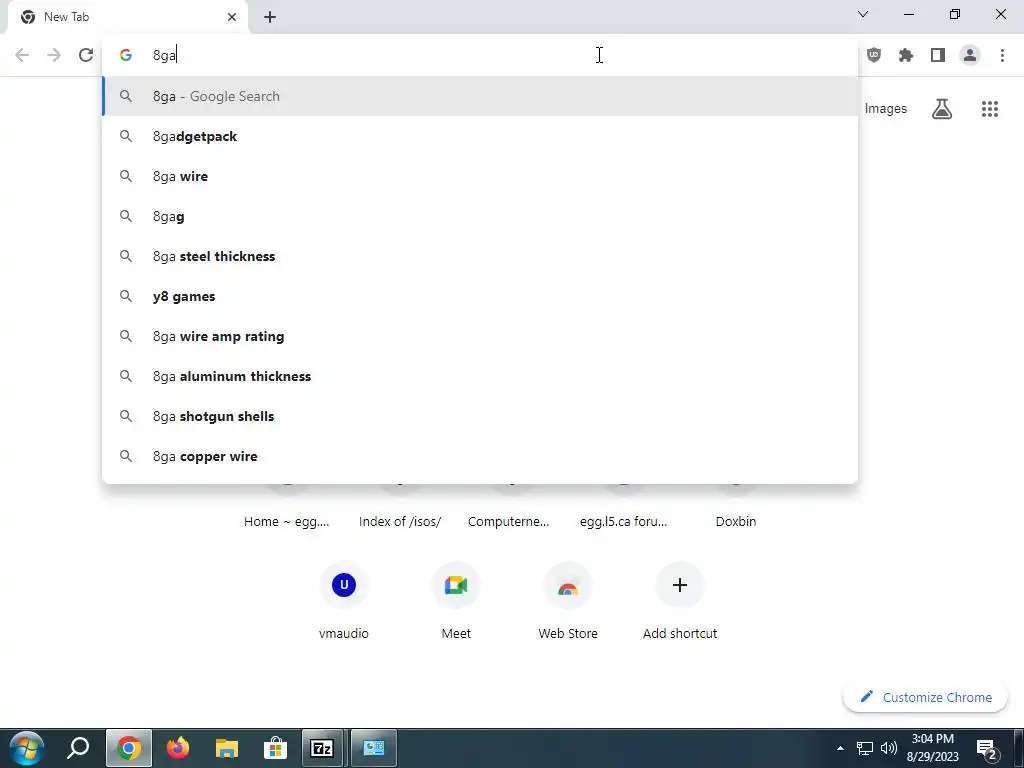1024x768 pixels.
Task: Choose the '8ga wire' suggestion
Action: (x=480, y=176)
